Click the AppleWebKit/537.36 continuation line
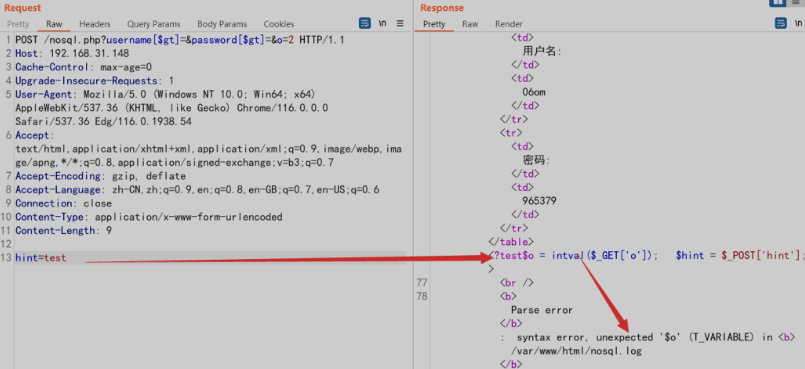 171,108
